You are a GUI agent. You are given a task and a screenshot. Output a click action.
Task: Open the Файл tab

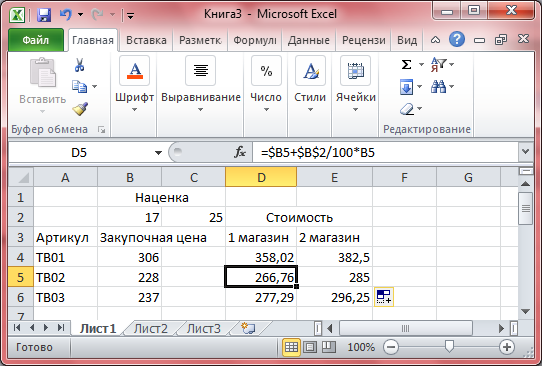[36, 40]
